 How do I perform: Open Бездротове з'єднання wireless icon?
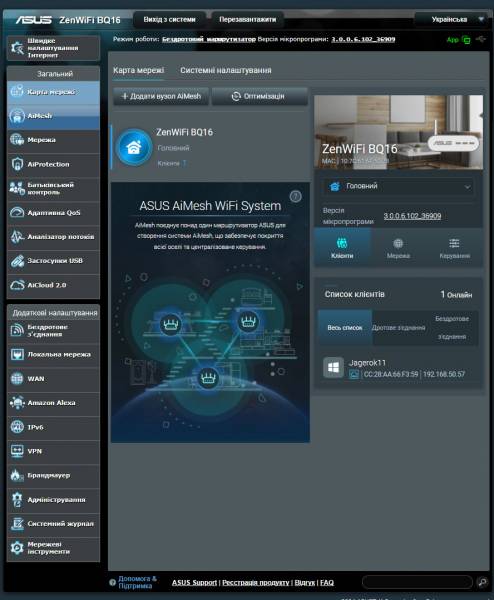[17, 330]
